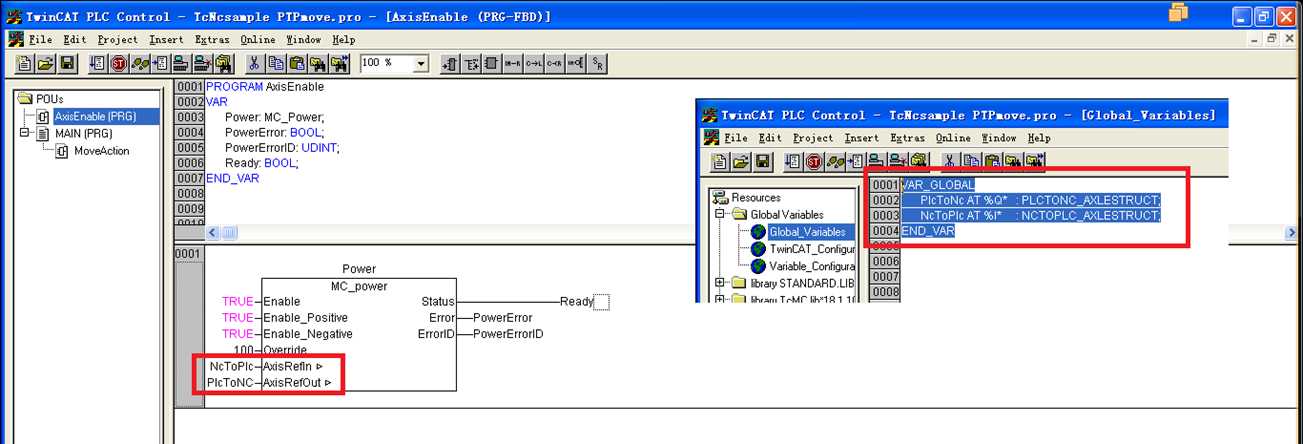Click the TRUE value at Enable_Positive

coord(237,318)
